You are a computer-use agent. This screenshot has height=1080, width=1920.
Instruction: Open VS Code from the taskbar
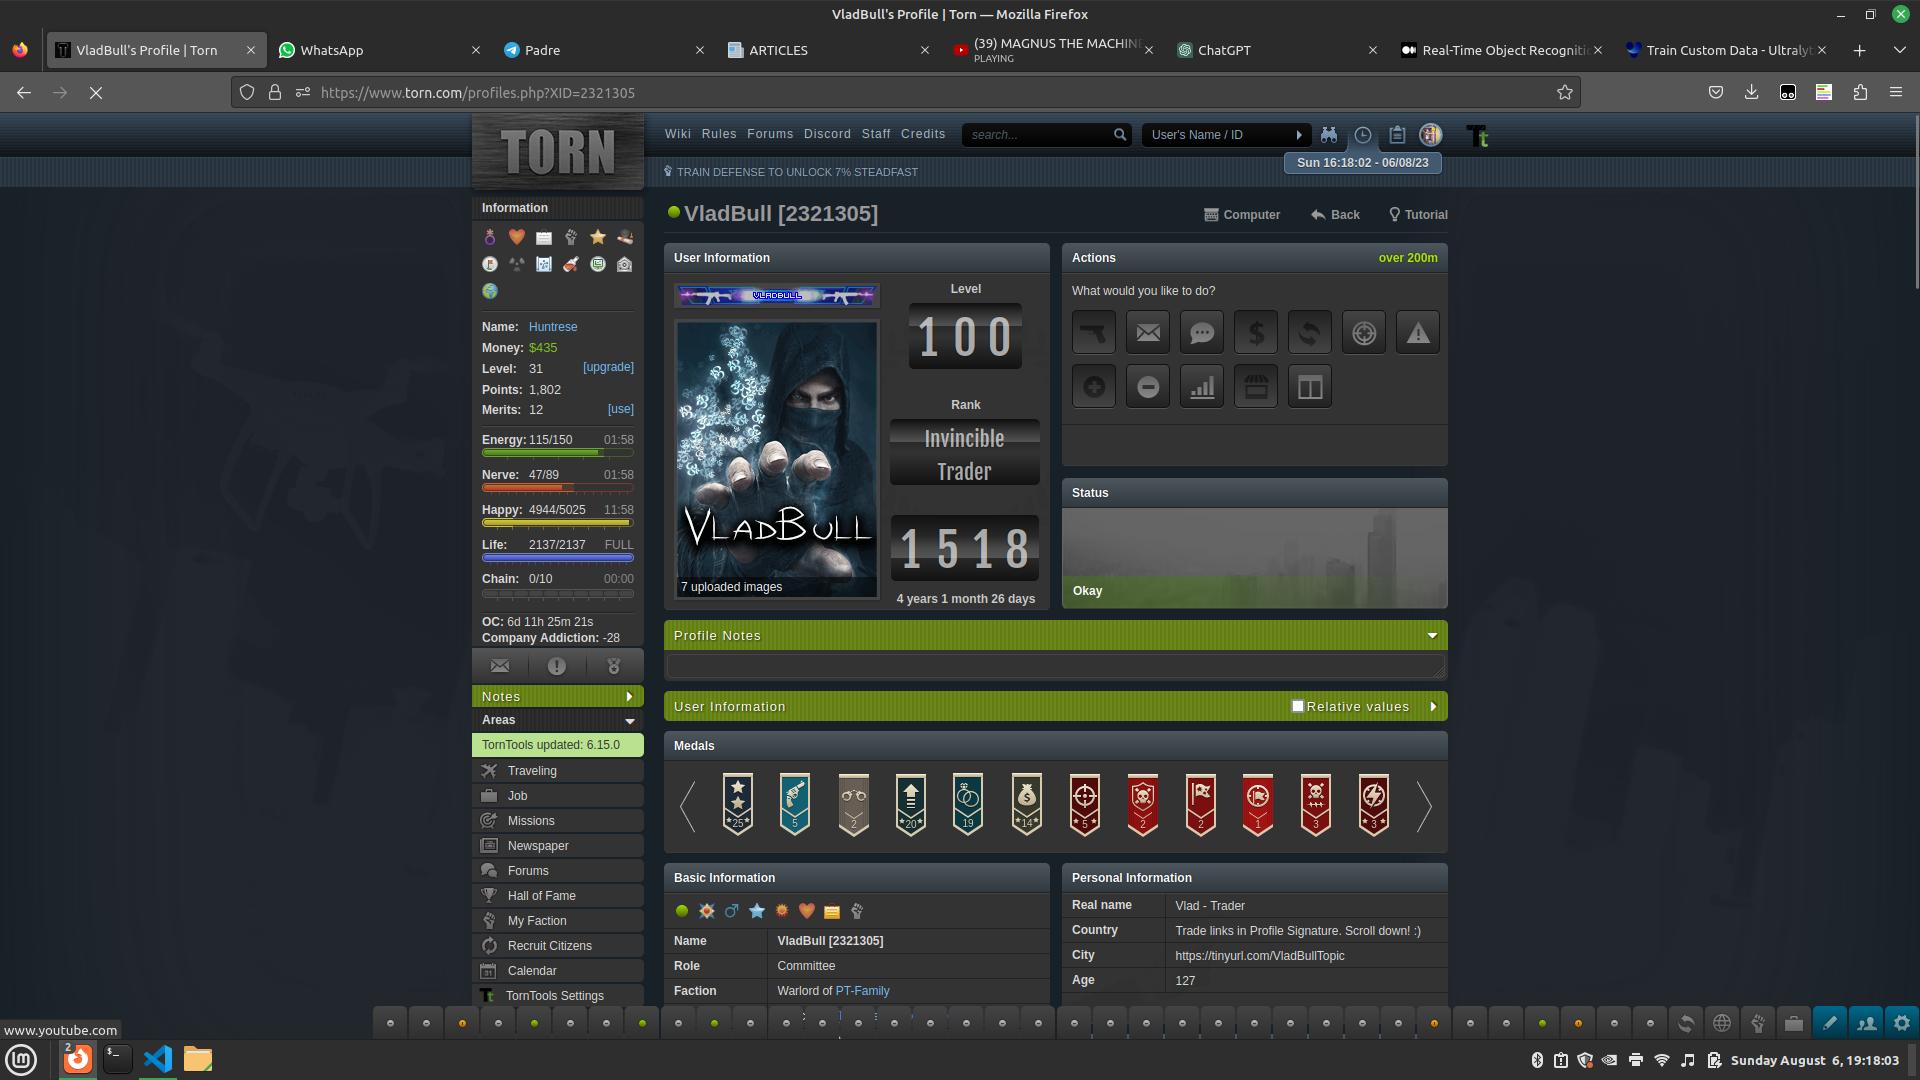pyautogui.click(x=157, y=1059)
